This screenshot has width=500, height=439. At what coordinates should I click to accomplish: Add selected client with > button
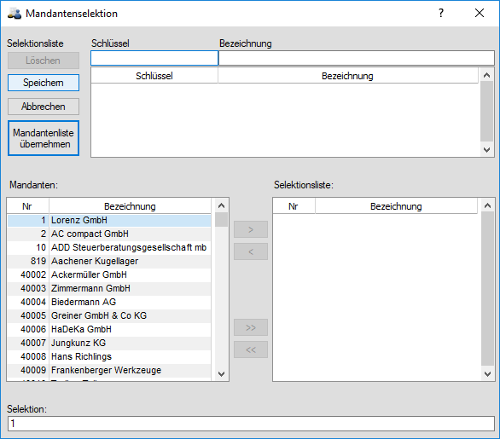coord(251,230)
